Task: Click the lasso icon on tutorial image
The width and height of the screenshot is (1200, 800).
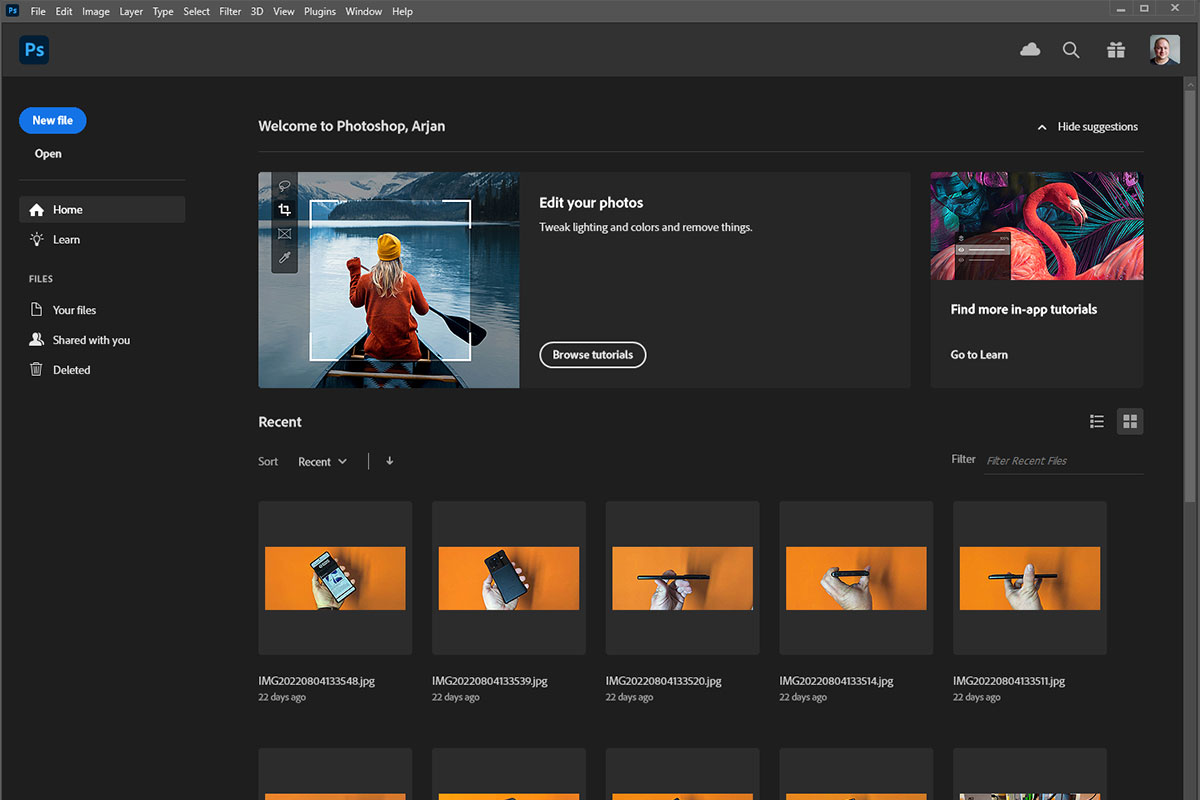Action: (x=285, y=186)
